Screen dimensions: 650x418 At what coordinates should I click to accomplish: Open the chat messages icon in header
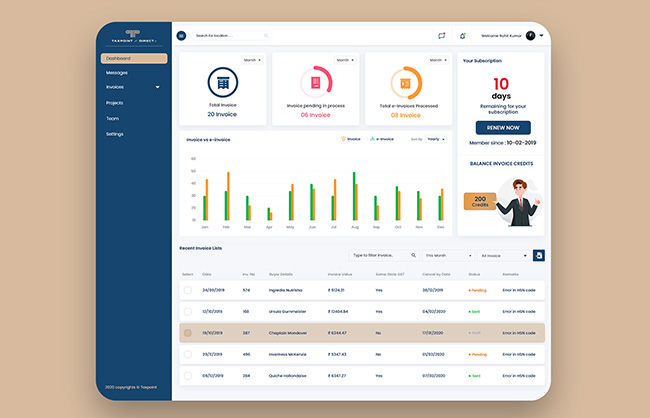441,36
